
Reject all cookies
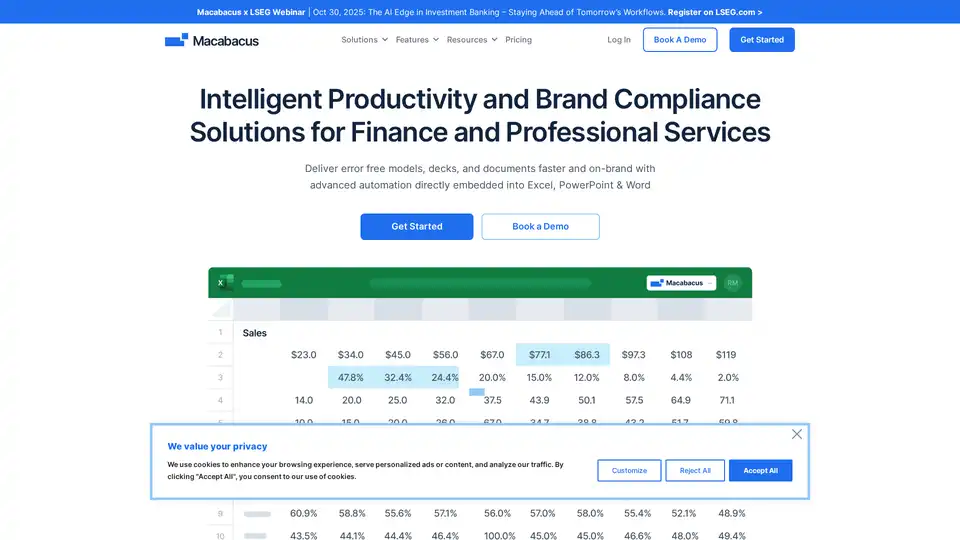(x=695, y=470)
